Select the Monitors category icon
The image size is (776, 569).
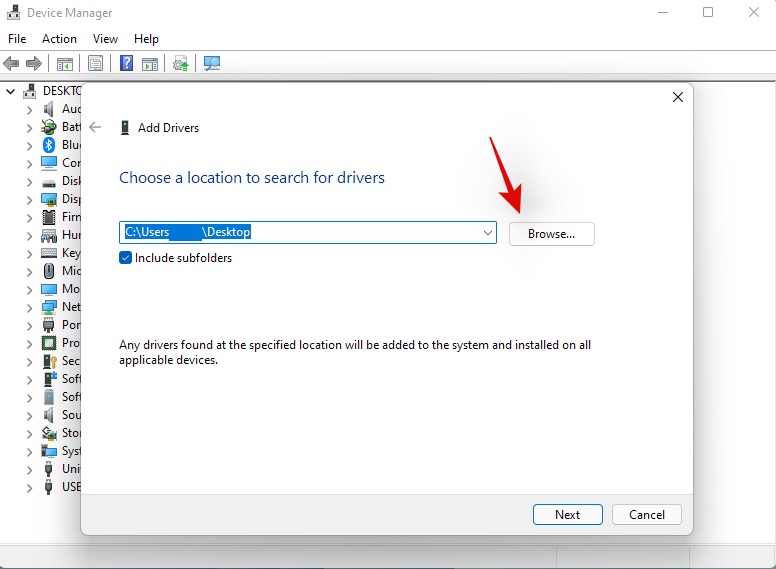(x=48, y=289)
